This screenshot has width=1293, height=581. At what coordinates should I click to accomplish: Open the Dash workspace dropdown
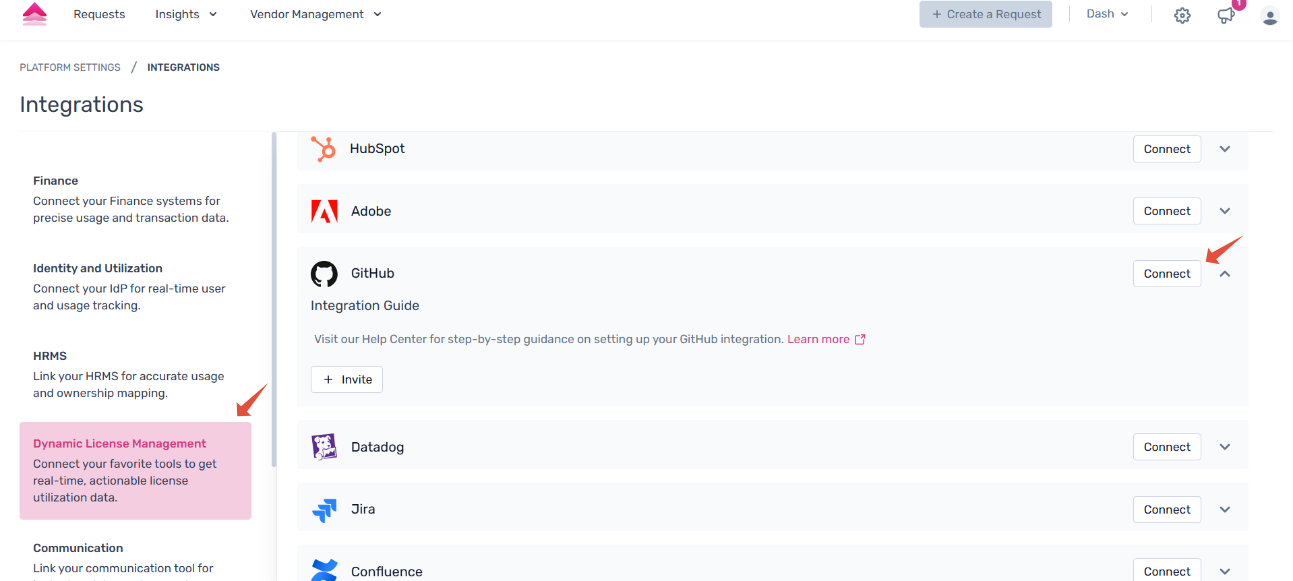[1107, 14]
